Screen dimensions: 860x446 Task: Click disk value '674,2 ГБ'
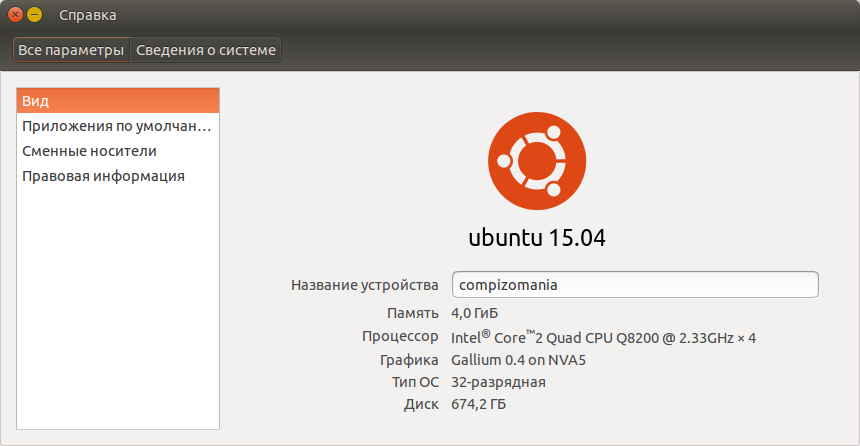pos(478,404)
